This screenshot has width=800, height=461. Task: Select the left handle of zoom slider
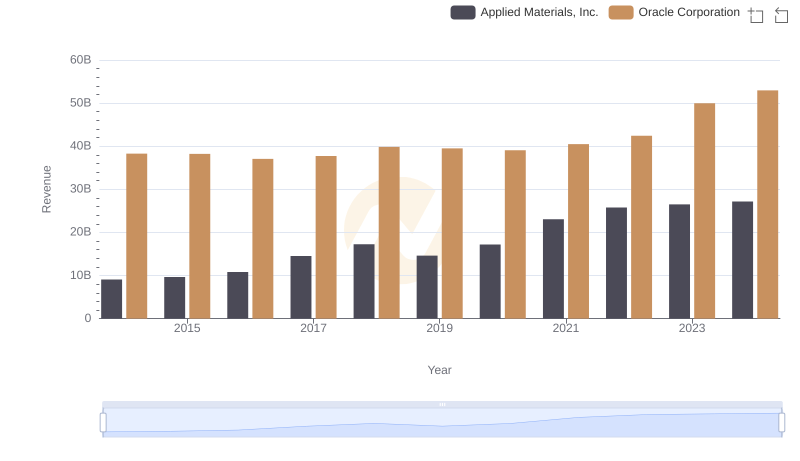tap(103, 423)
